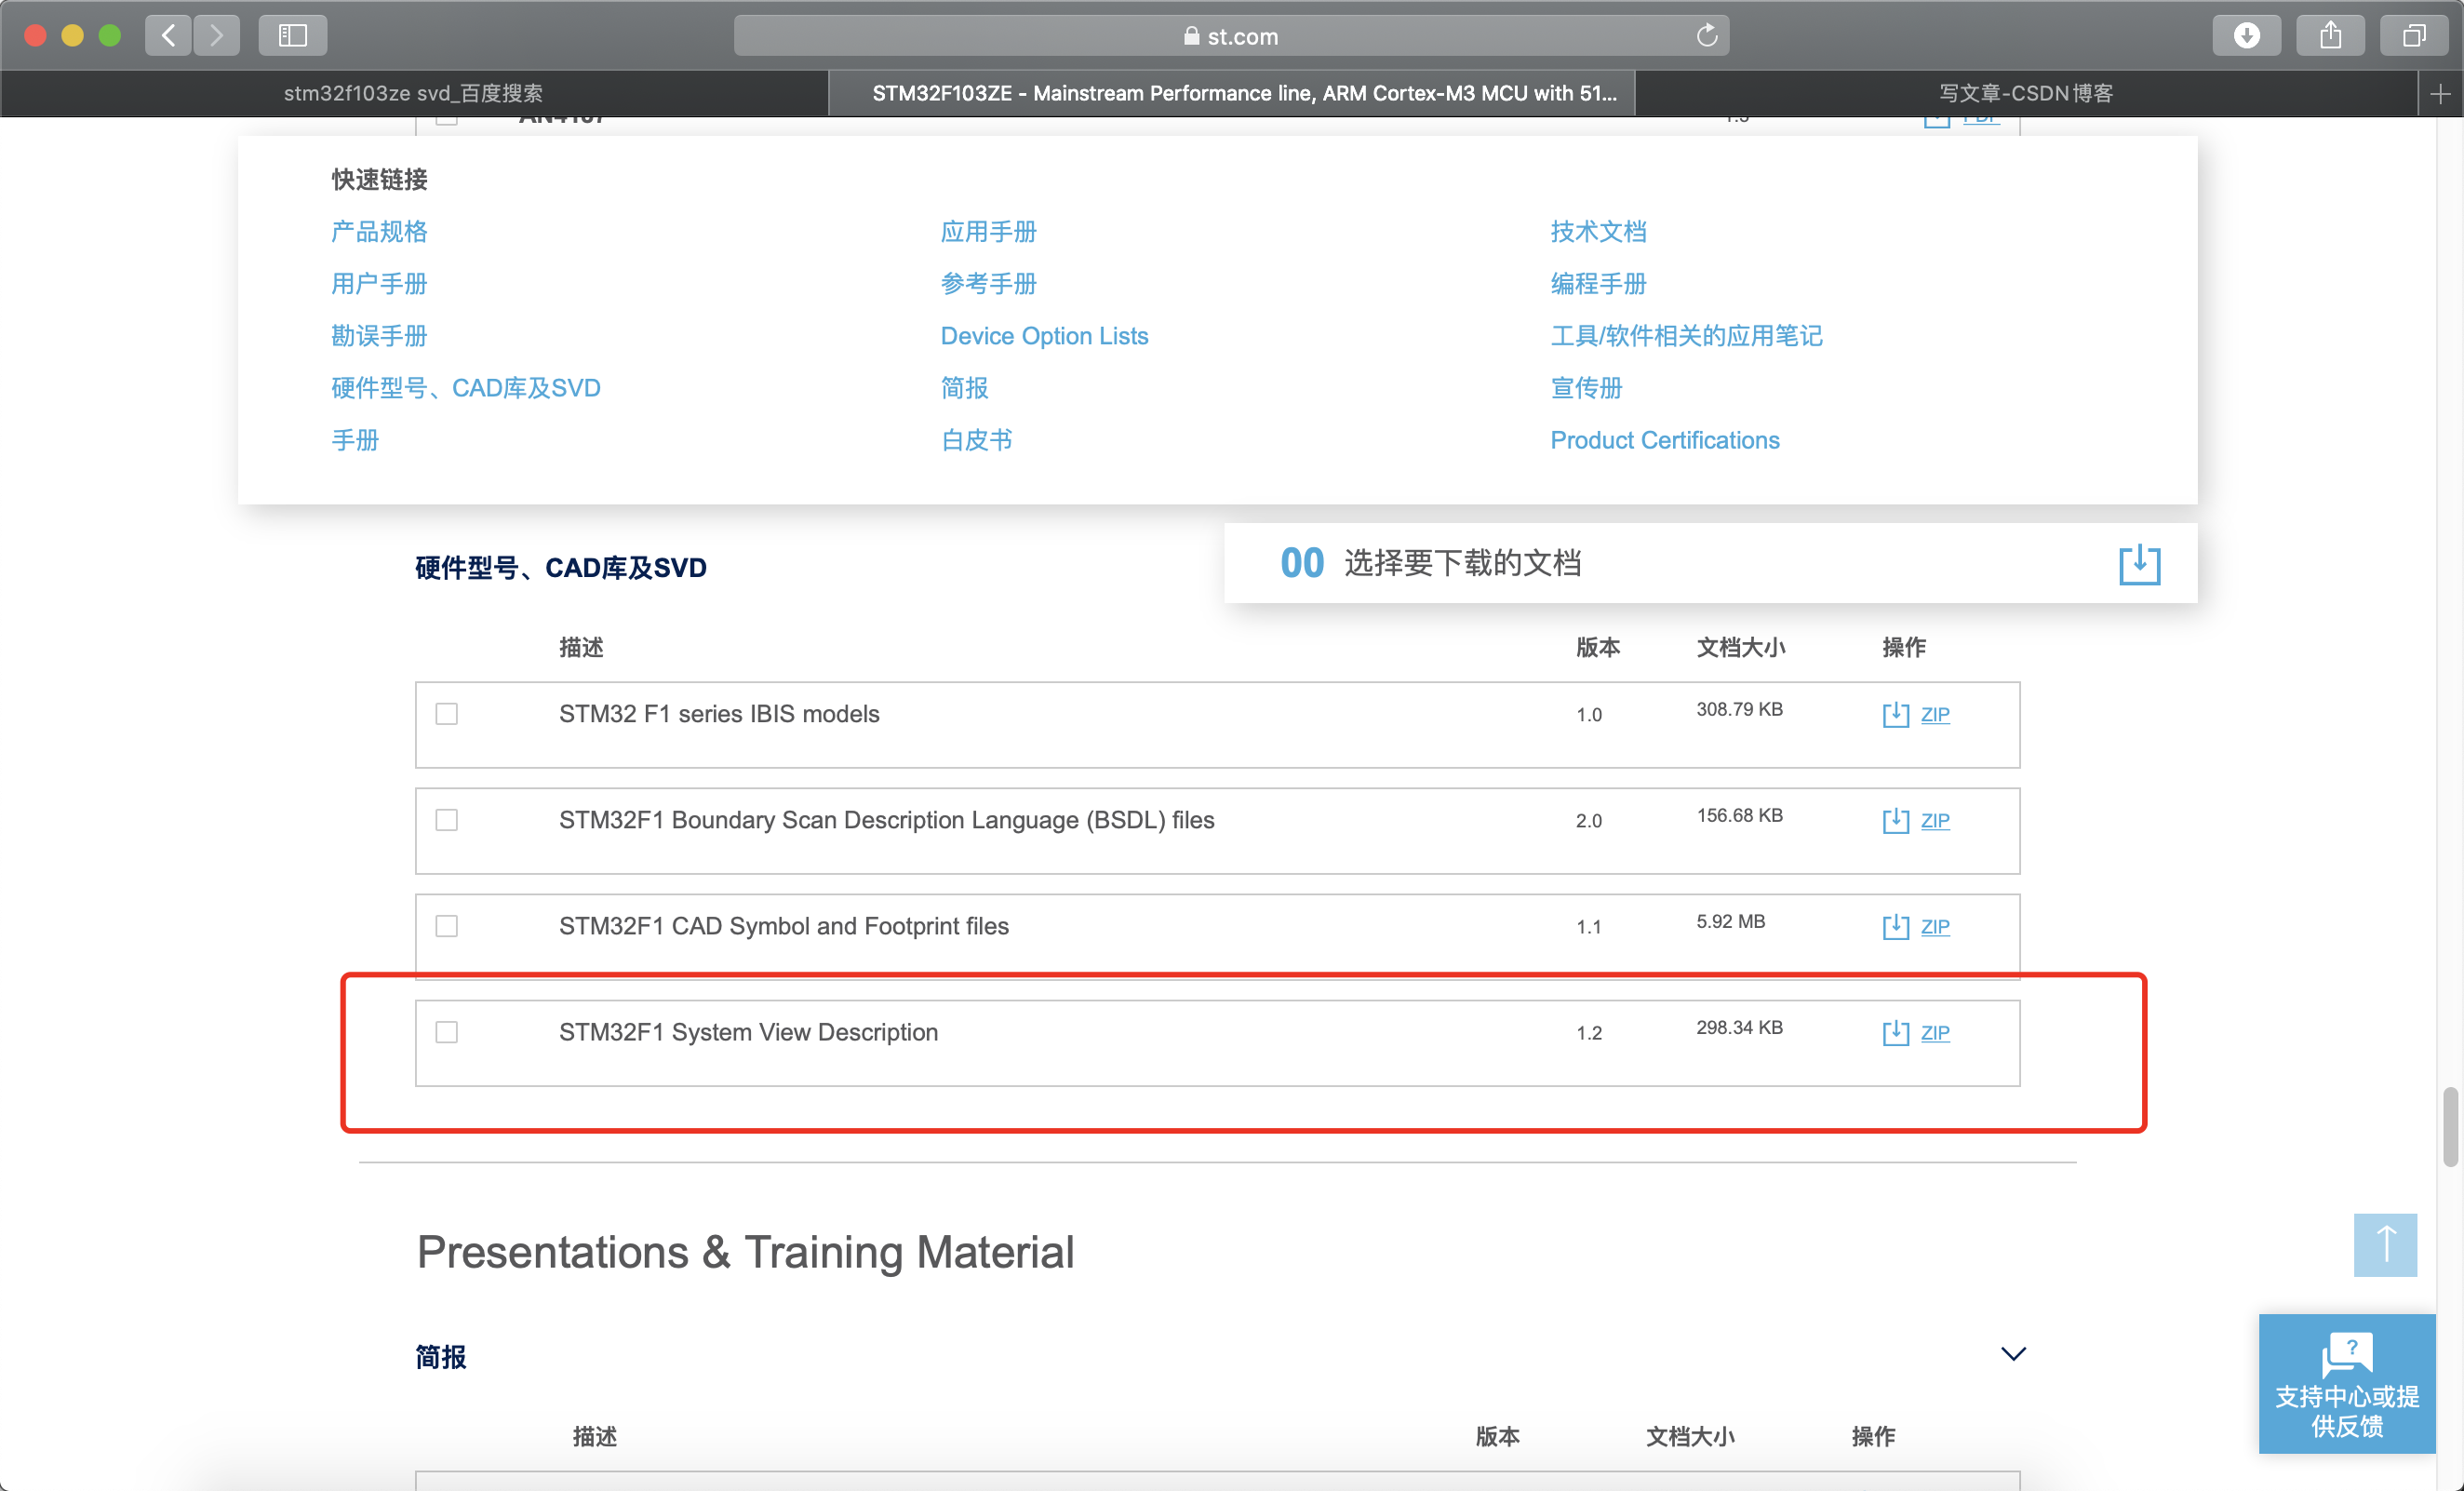Open 工具/软件相关的应用笔记 link
Viewport: 2464px width, 1491px height.
tap(1686, 336)
